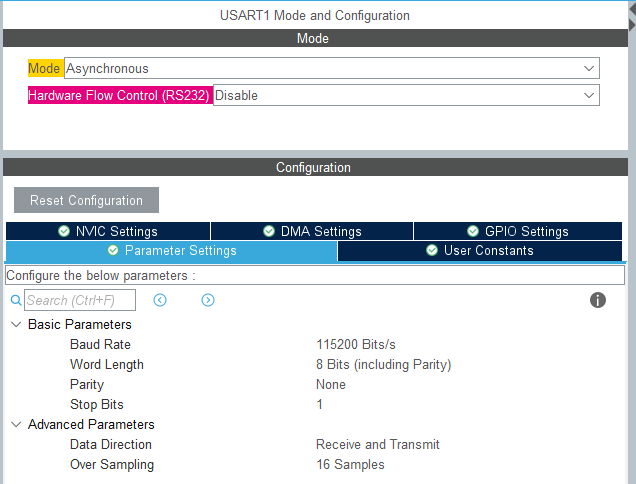Click the parameter Search field
Screen dimensions: 636x484
pyautogui.click(x=80, y=300)
